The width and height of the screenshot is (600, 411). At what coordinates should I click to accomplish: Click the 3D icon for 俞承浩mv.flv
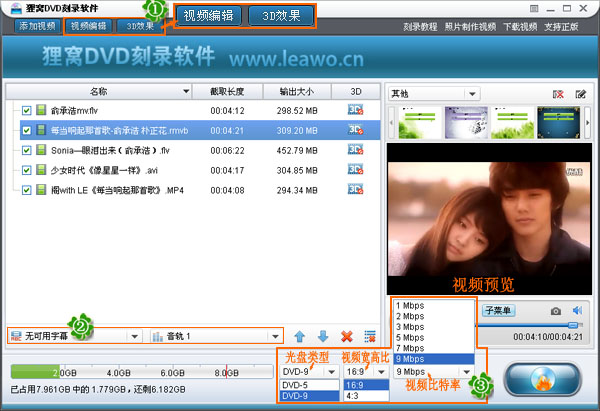pyautogui.click(x=354, y=110)
